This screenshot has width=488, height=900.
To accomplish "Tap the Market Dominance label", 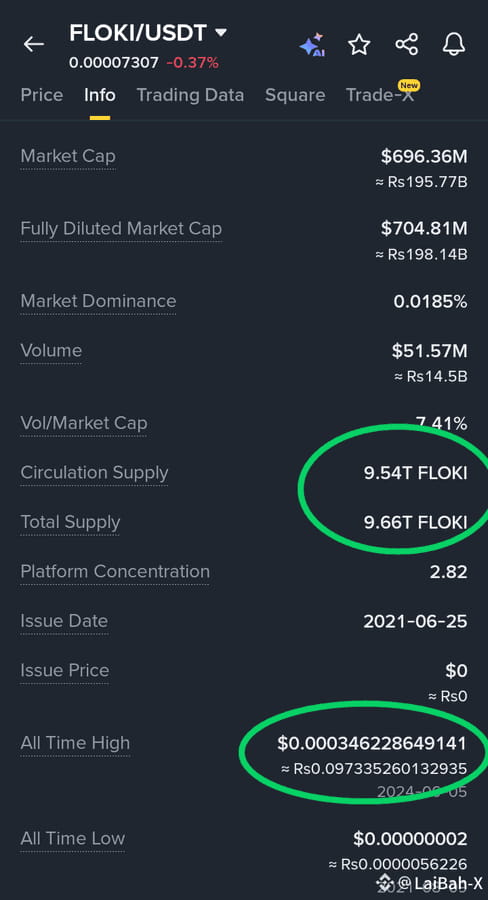I will pyautogui.click(x=98, y=301).
